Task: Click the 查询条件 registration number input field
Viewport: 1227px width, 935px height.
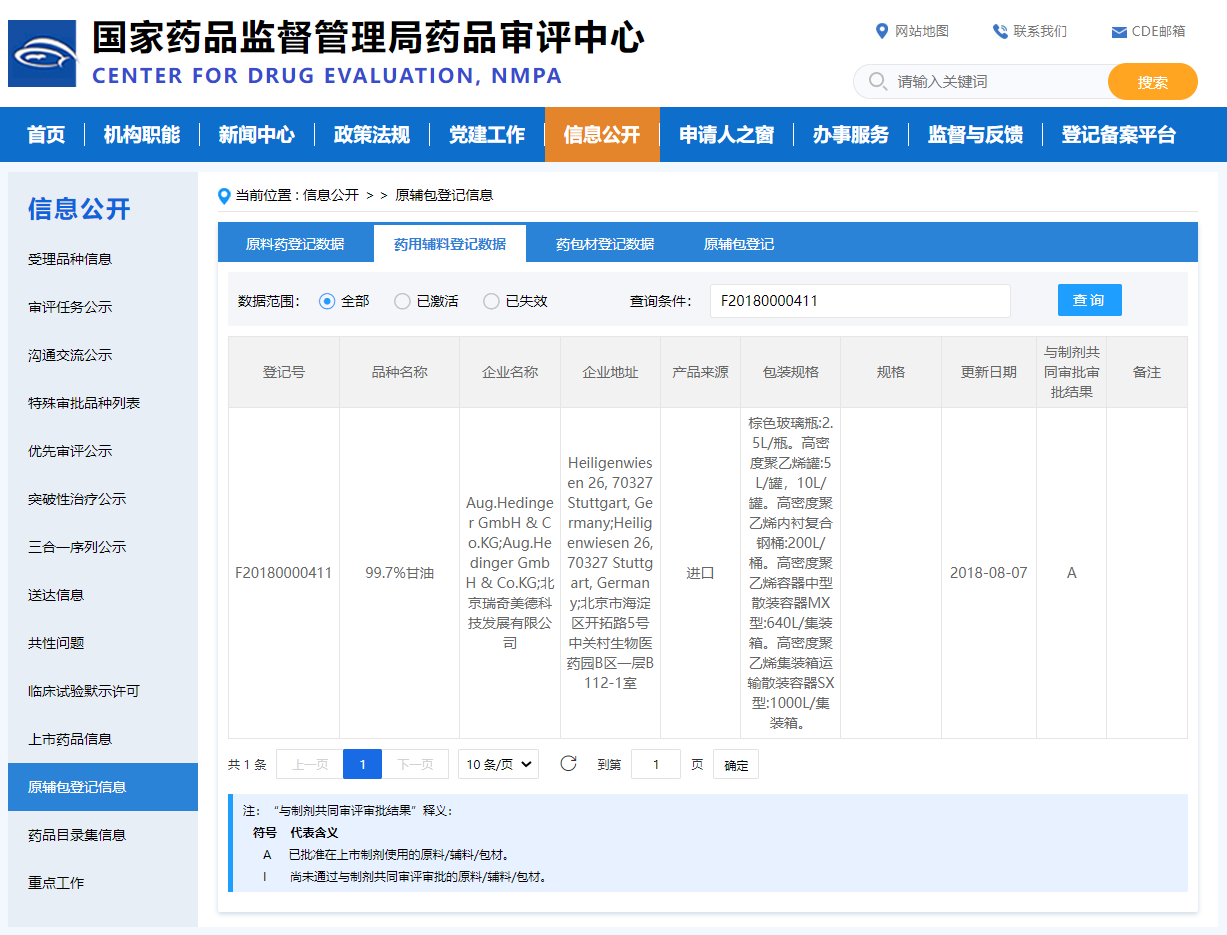Action: click(859, 301)
